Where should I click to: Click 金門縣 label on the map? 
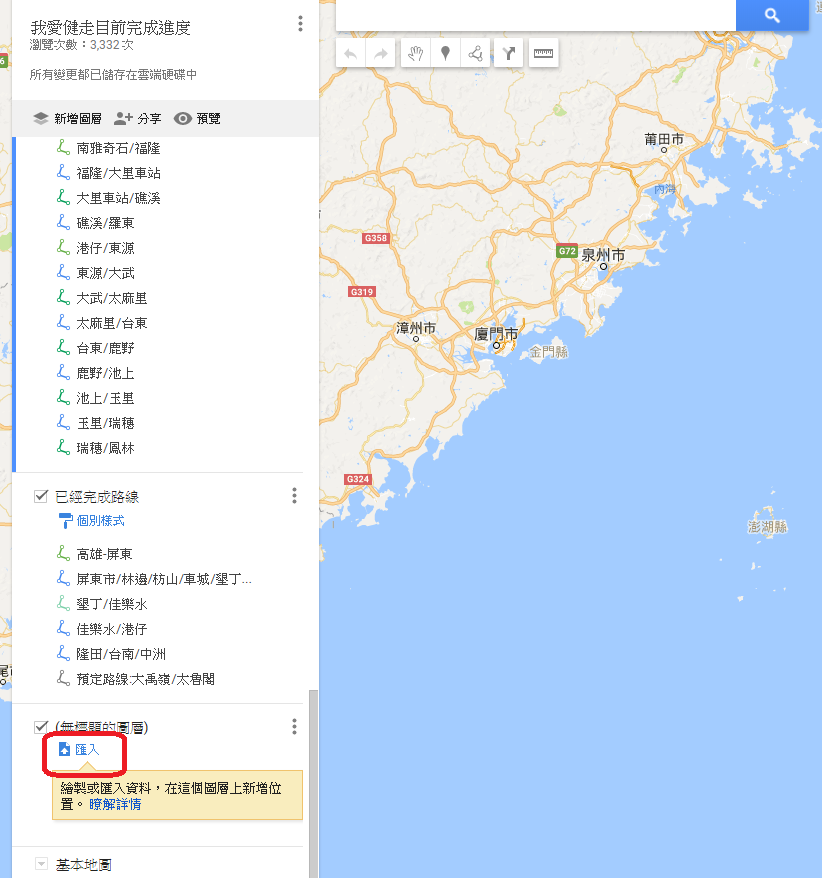click(x=549, y=352)
